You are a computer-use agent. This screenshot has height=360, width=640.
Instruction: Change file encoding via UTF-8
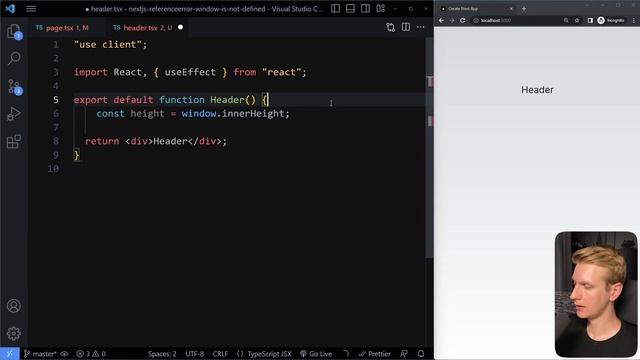coord(195,354)
